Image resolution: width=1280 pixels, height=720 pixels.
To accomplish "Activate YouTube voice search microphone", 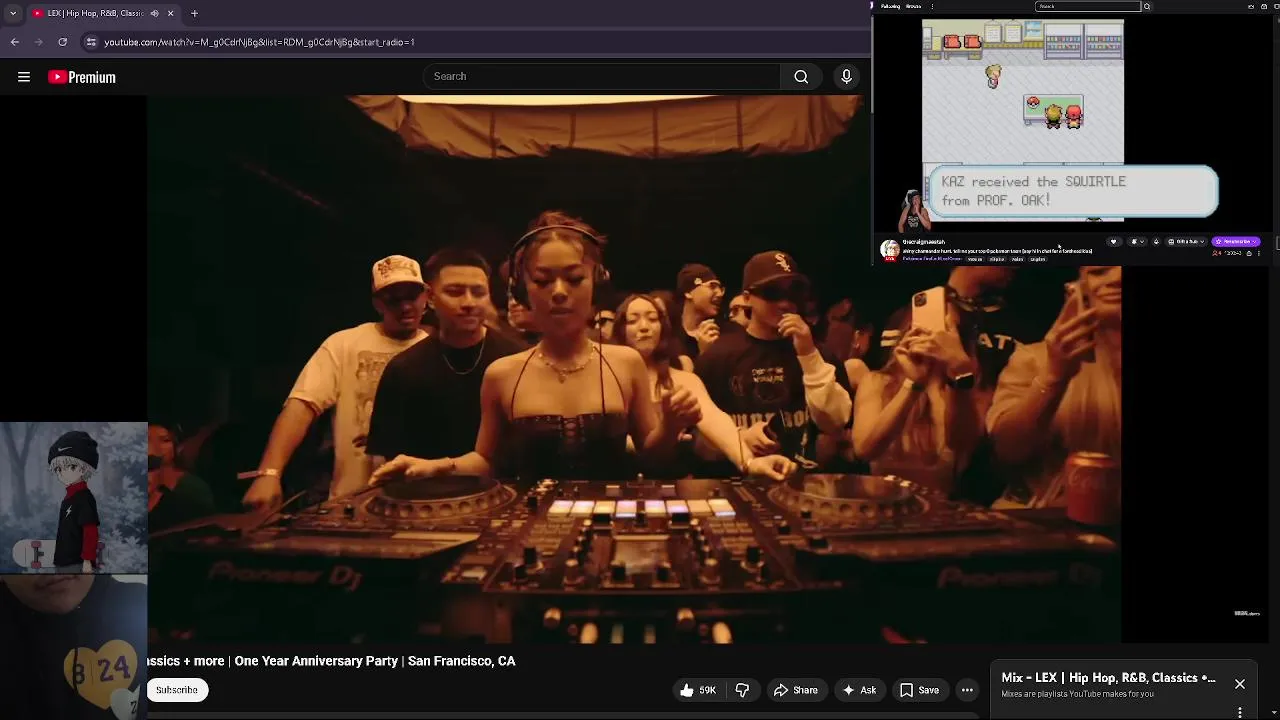I will pos(846,76).
